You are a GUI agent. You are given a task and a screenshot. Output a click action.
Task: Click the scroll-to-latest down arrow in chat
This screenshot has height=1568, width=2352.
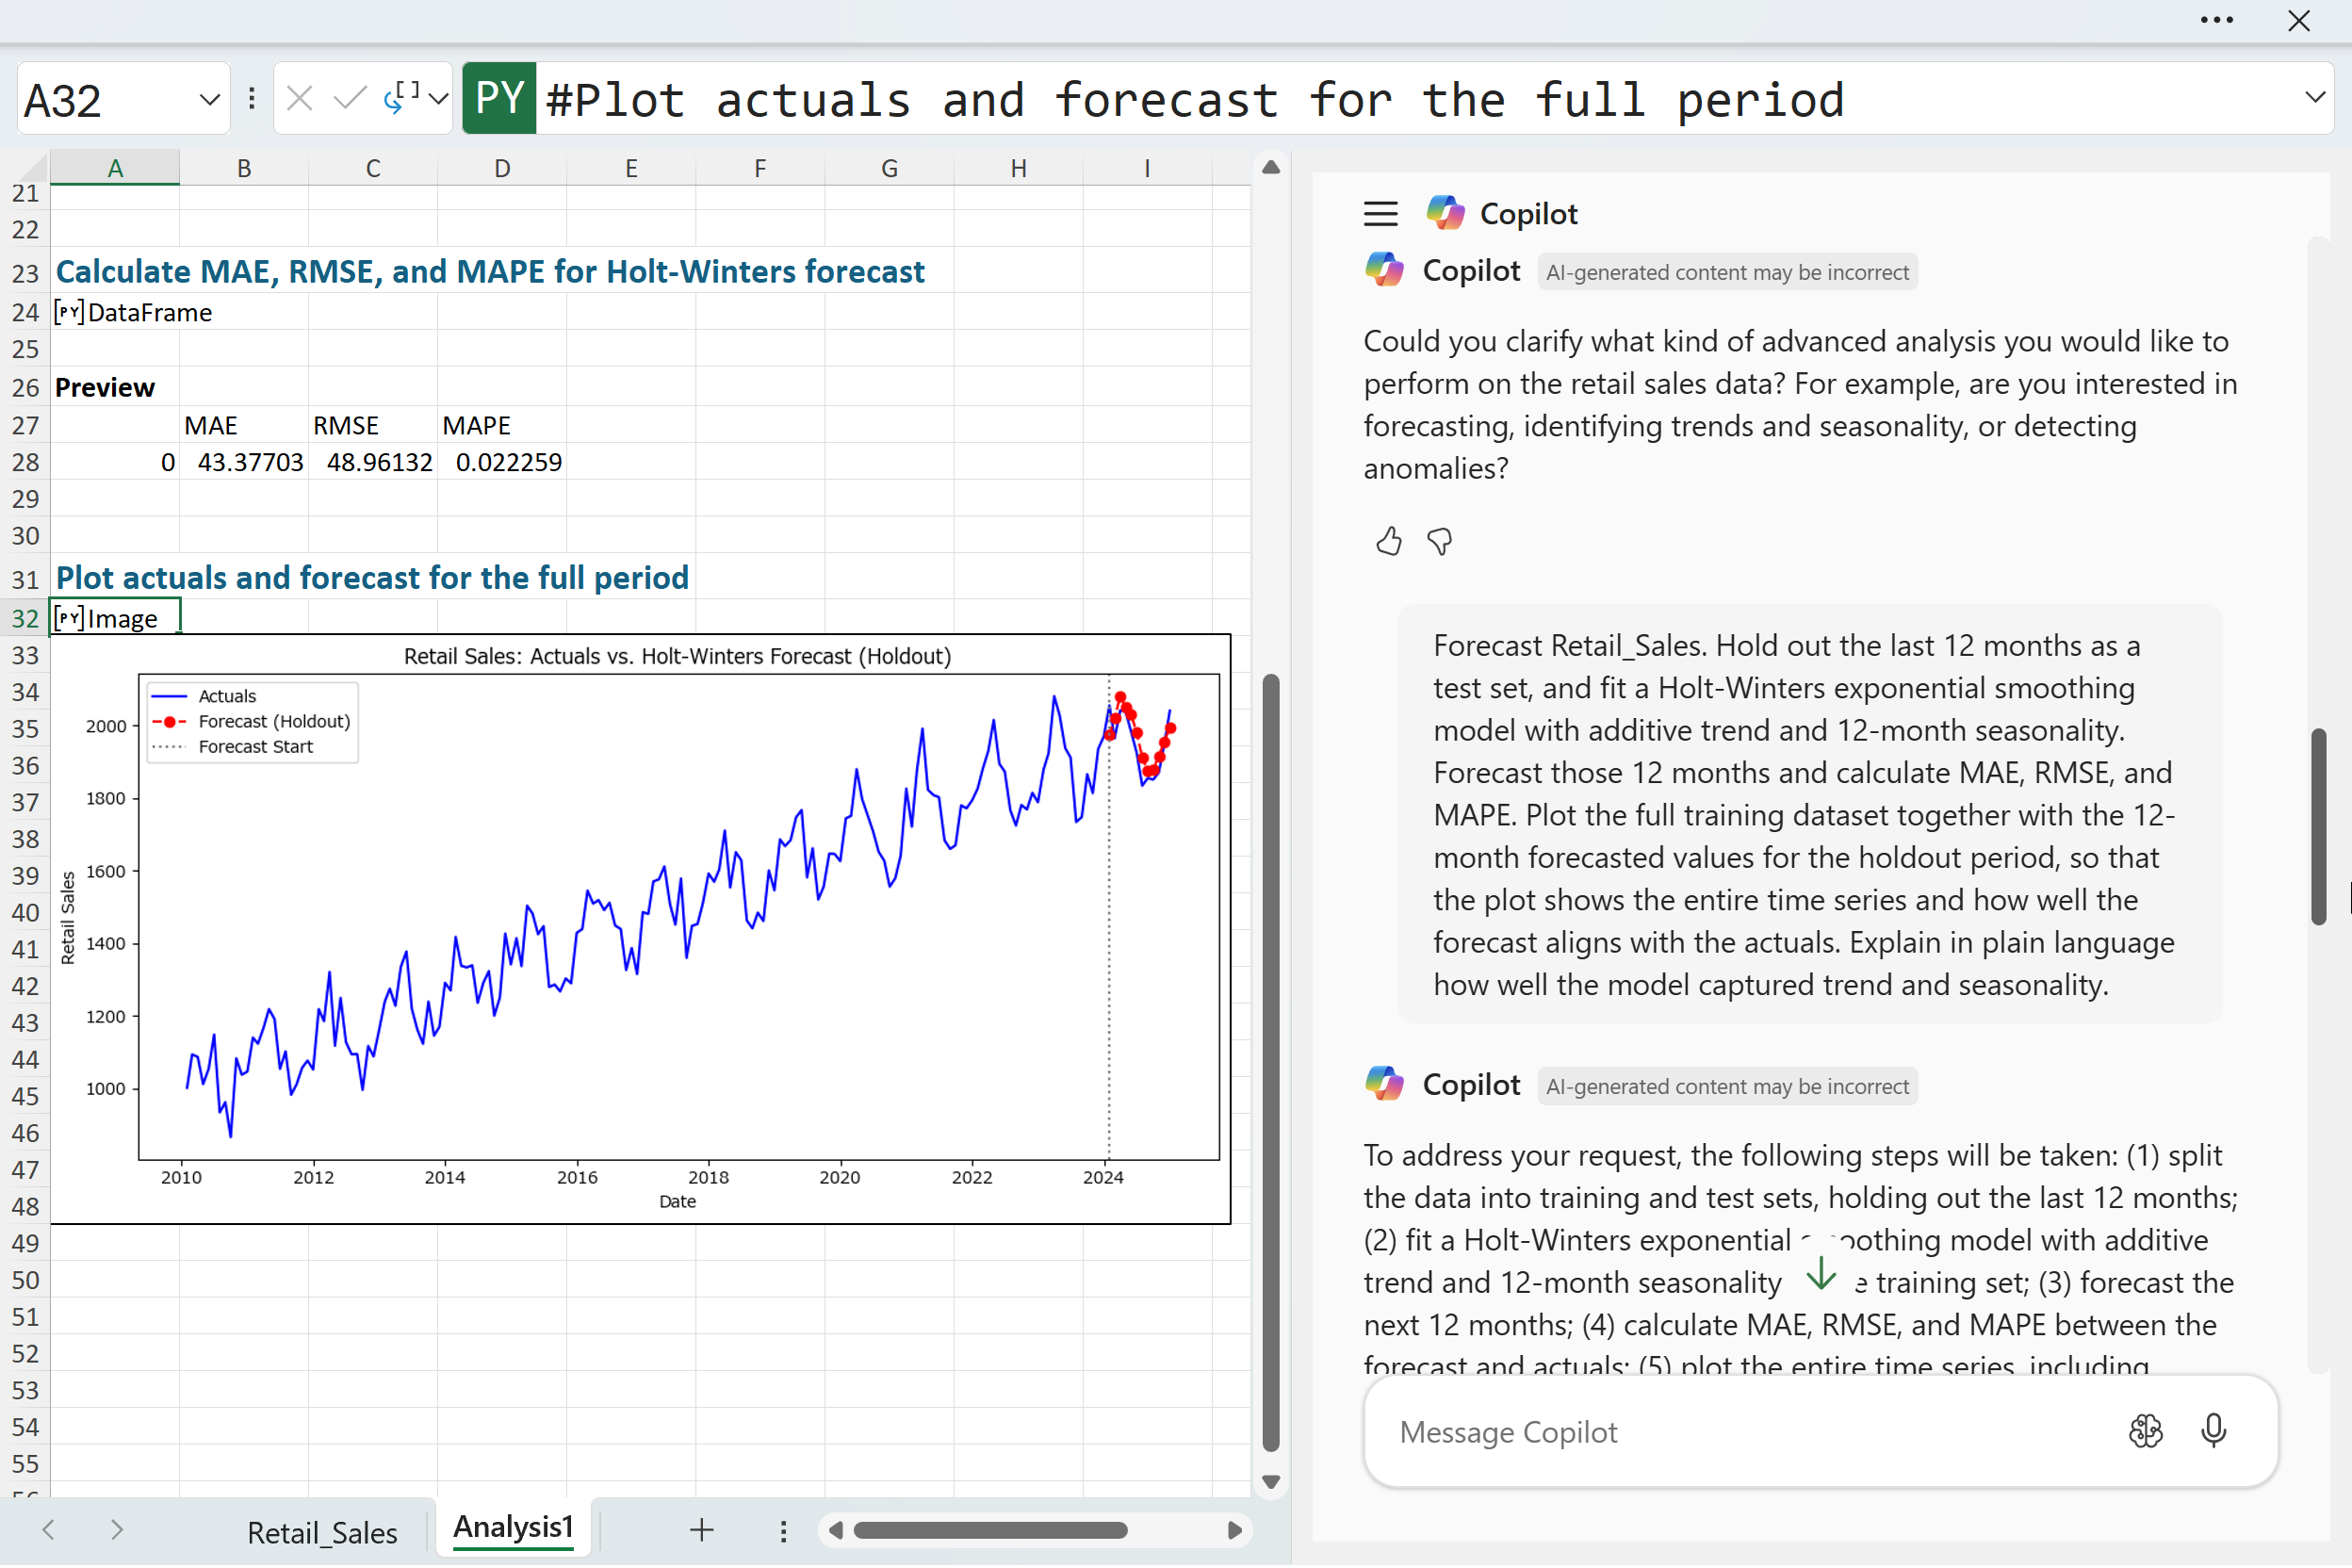point(1821,1273)
